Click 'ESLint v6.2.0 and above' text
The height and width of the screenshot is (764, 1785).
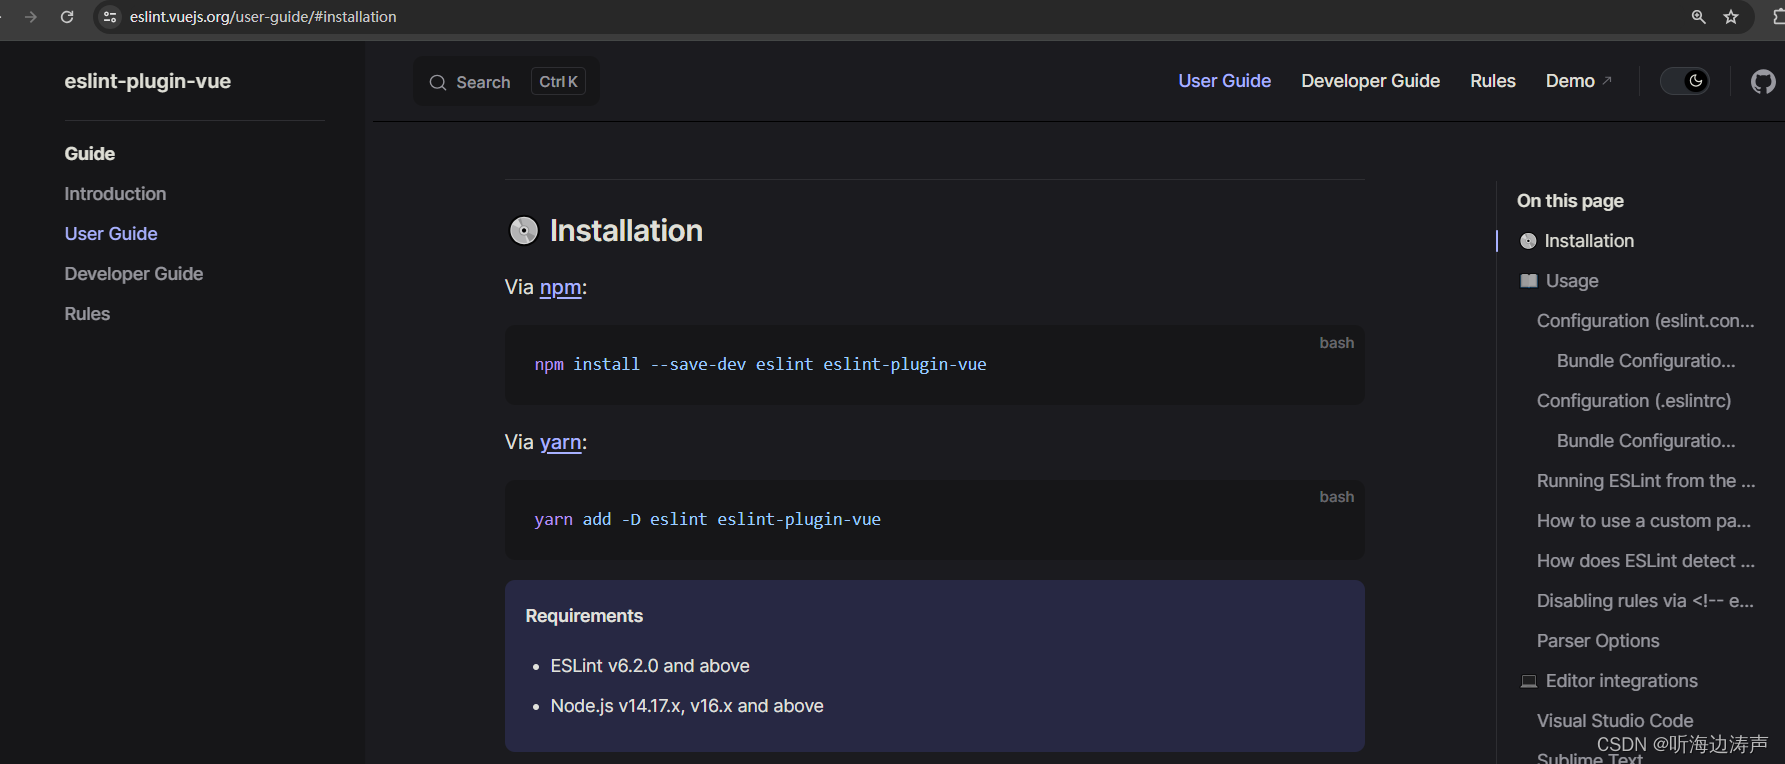(x=650, y=666)
